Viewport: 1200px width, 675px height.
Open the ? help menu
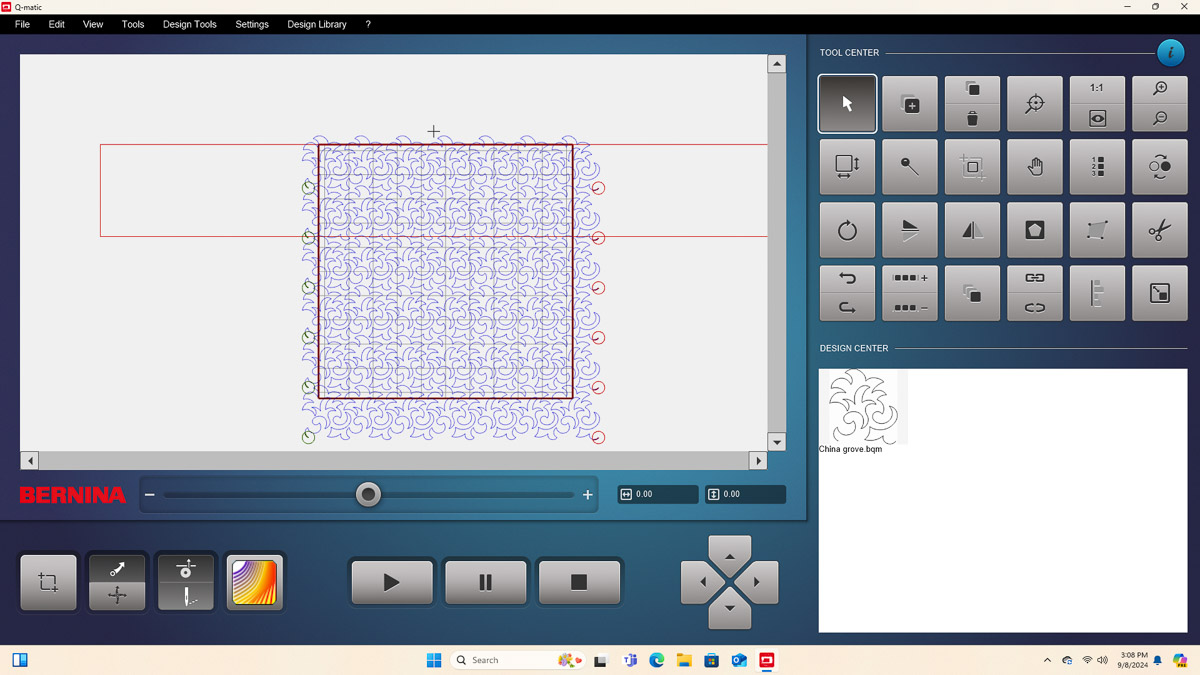pyautogui.click(x=368, y=24)
